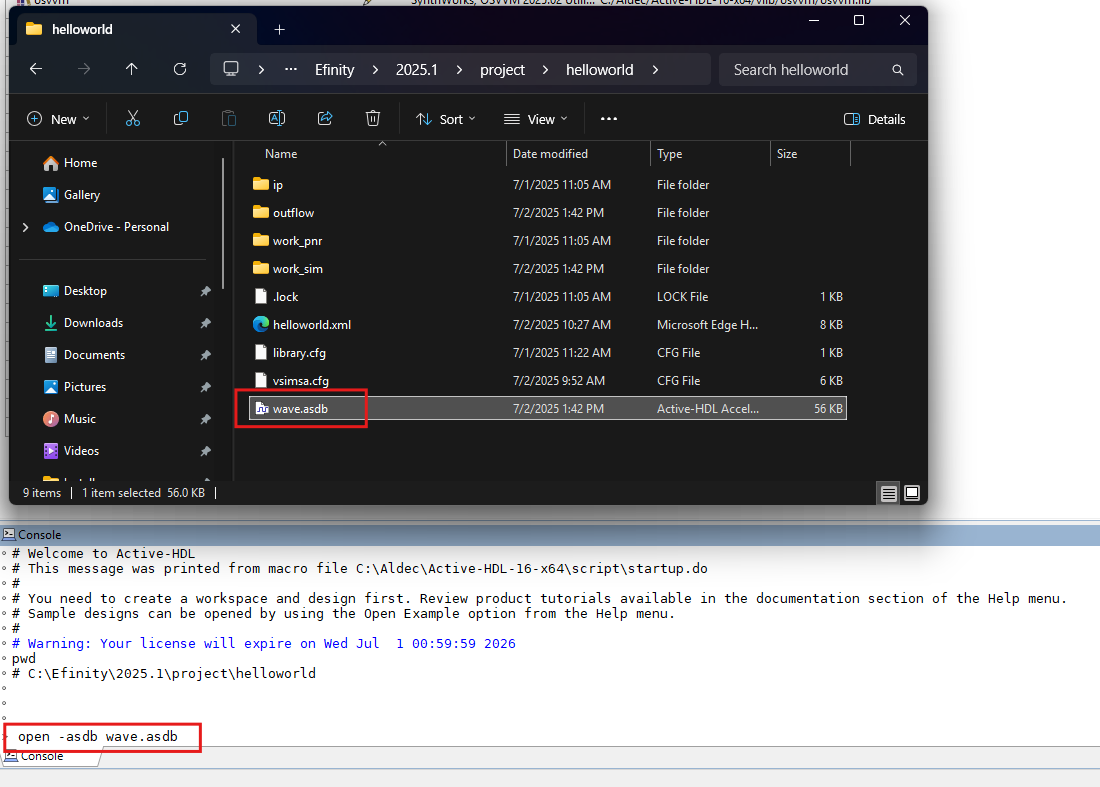
Task: Open the See more ellipsis menu
Action: [x=609, y=119]
